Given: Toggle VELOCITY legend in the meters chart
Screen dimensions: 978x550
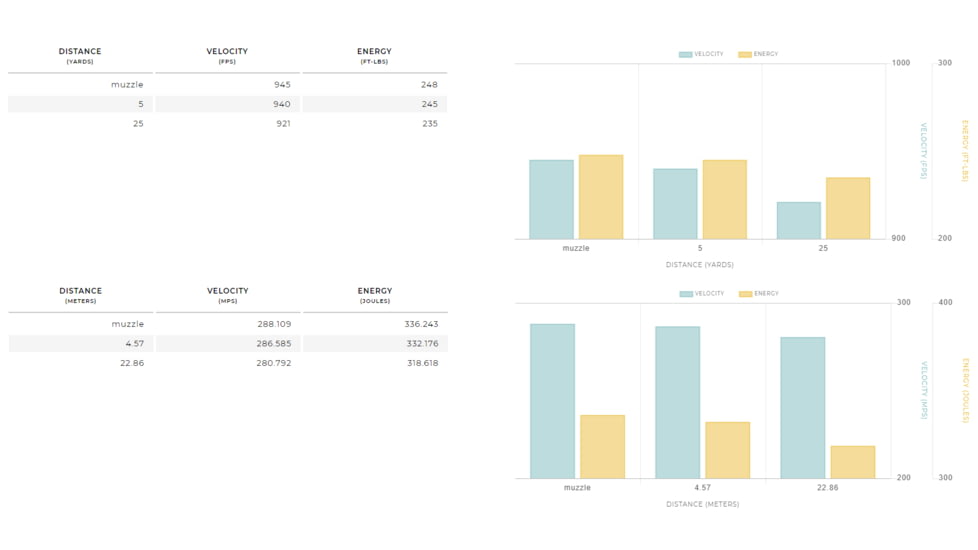Looking at the screenshot, I should [x=701, y=294].
